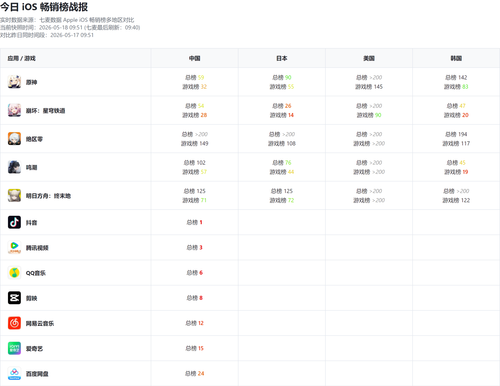This screenshot has height=386, width=500.
Task: Click 终末地 China value 游戏榜 71
Action: 195,200
